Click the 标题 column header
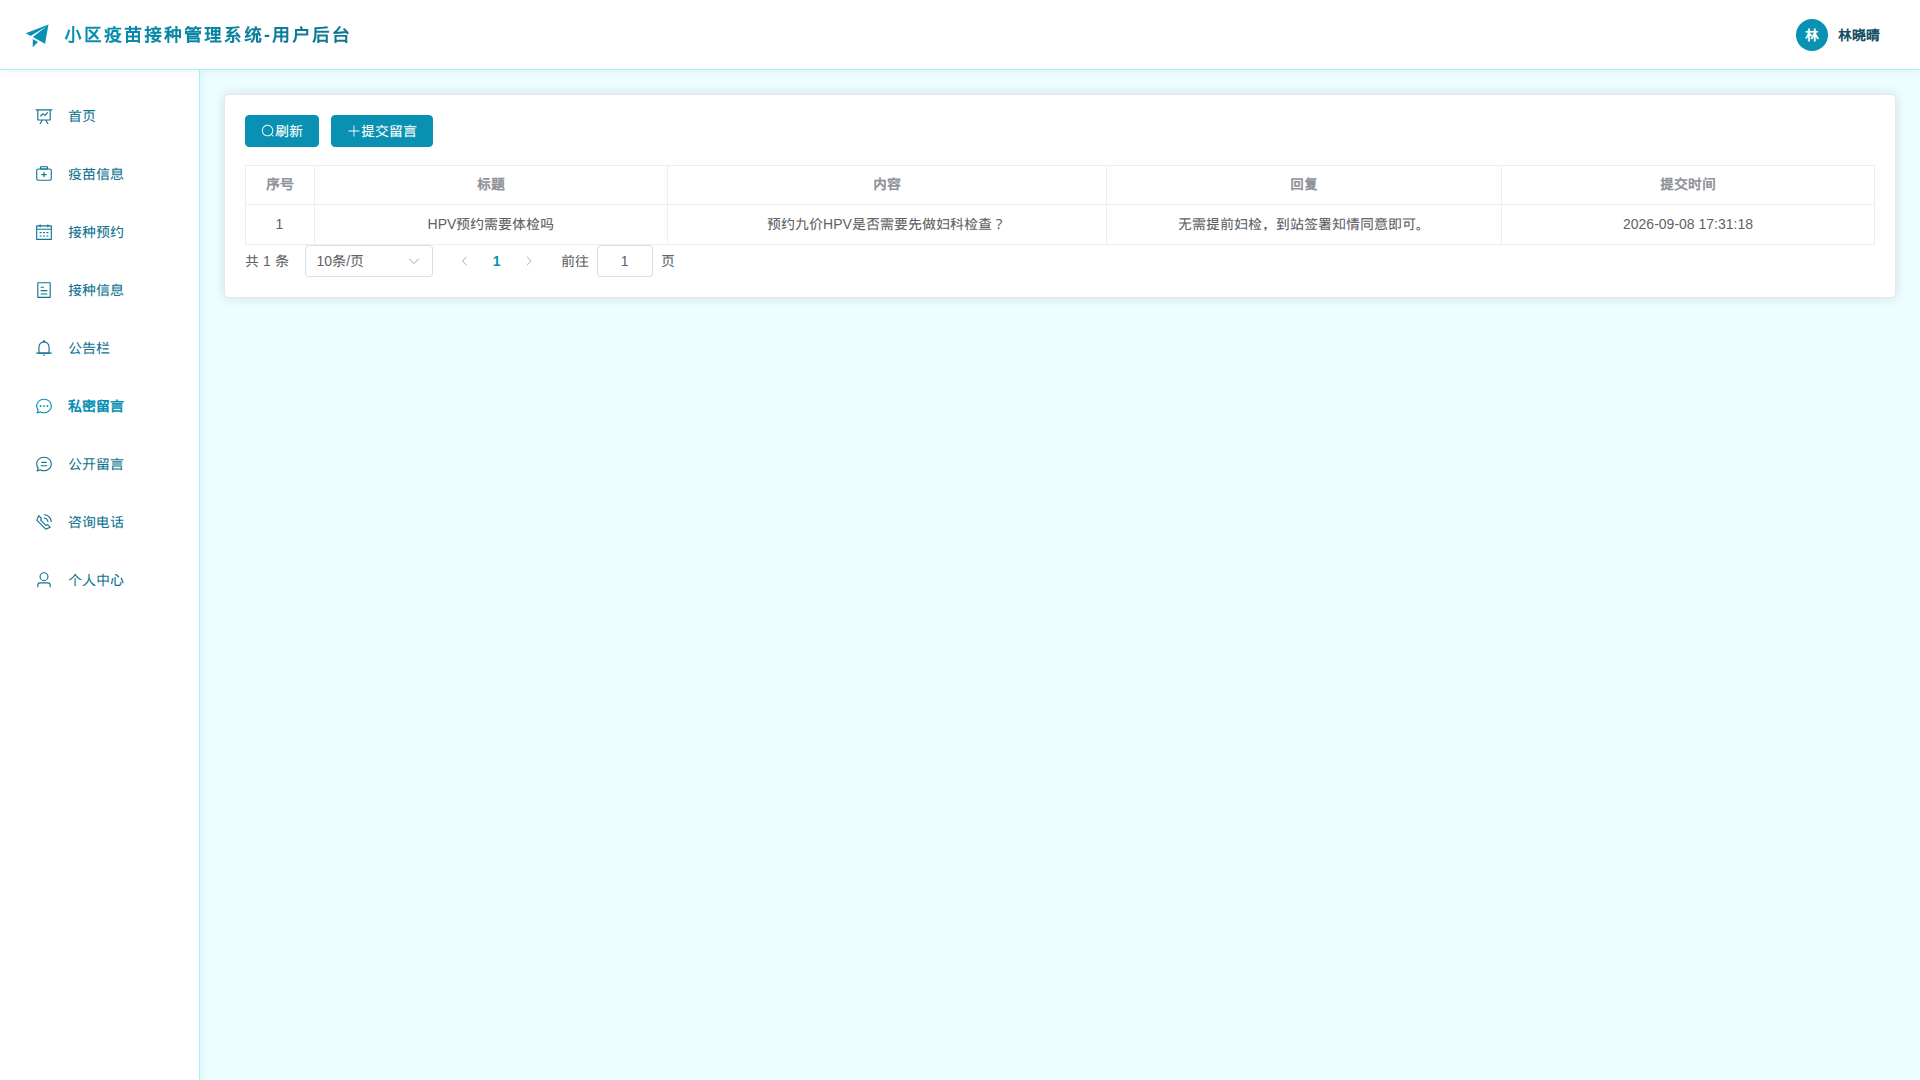This screenshot has width=1920, height=1080. point(491,185)
